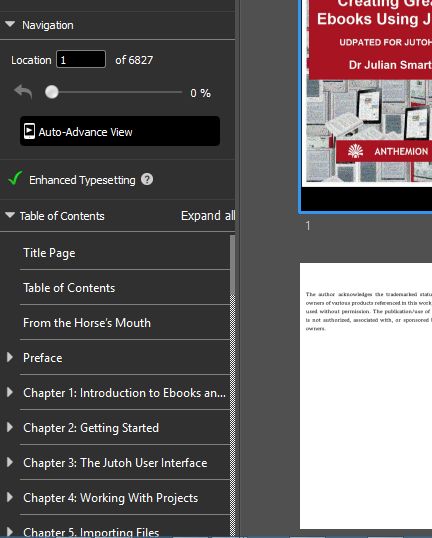Click the green Enhanced Typesetting checkmark
Screen dimensions: 432x538
[16, 178]
